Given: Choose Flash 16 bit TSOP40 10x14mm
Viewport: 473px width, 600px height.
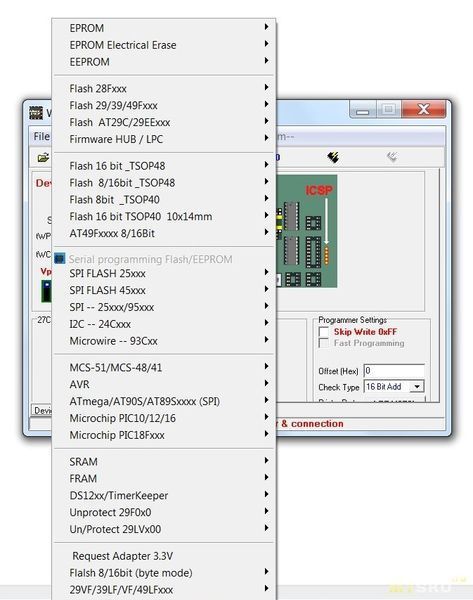Looking at the screenshot, I should 164,216.
